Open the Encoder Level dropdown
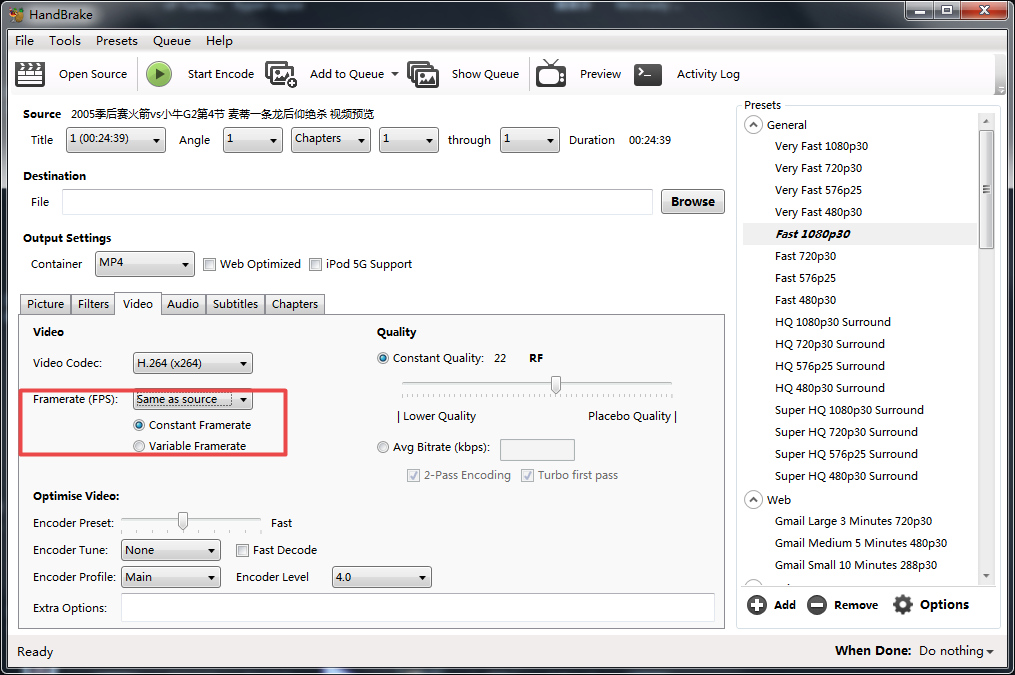Image resolution: width=1015 pixels, height=675 pixels. click(x=382, y=577)
